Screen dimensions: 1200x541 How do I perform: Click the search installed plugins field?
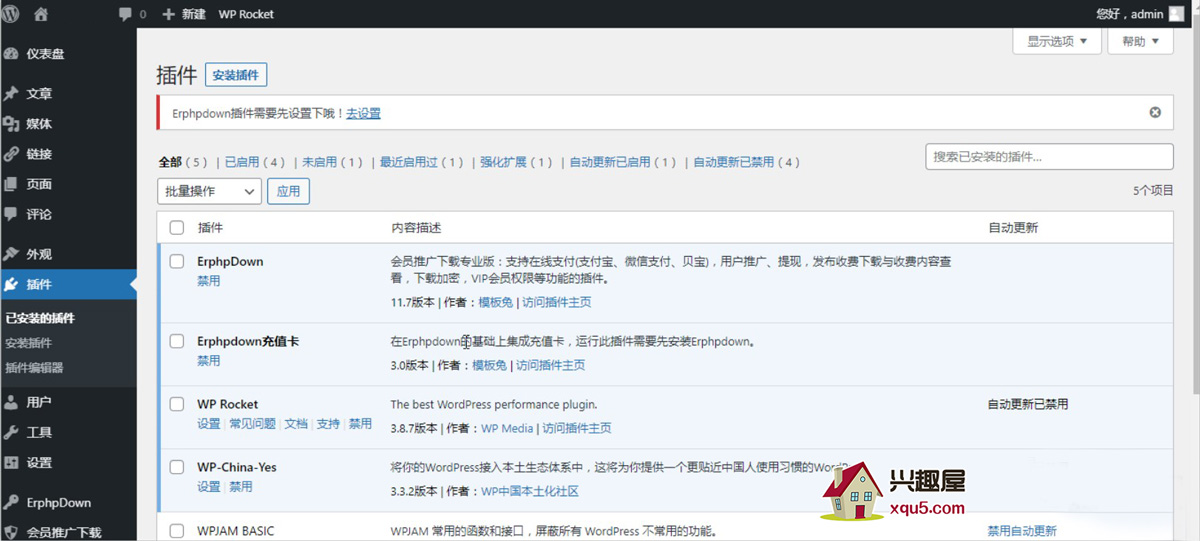pos(1049,157)
